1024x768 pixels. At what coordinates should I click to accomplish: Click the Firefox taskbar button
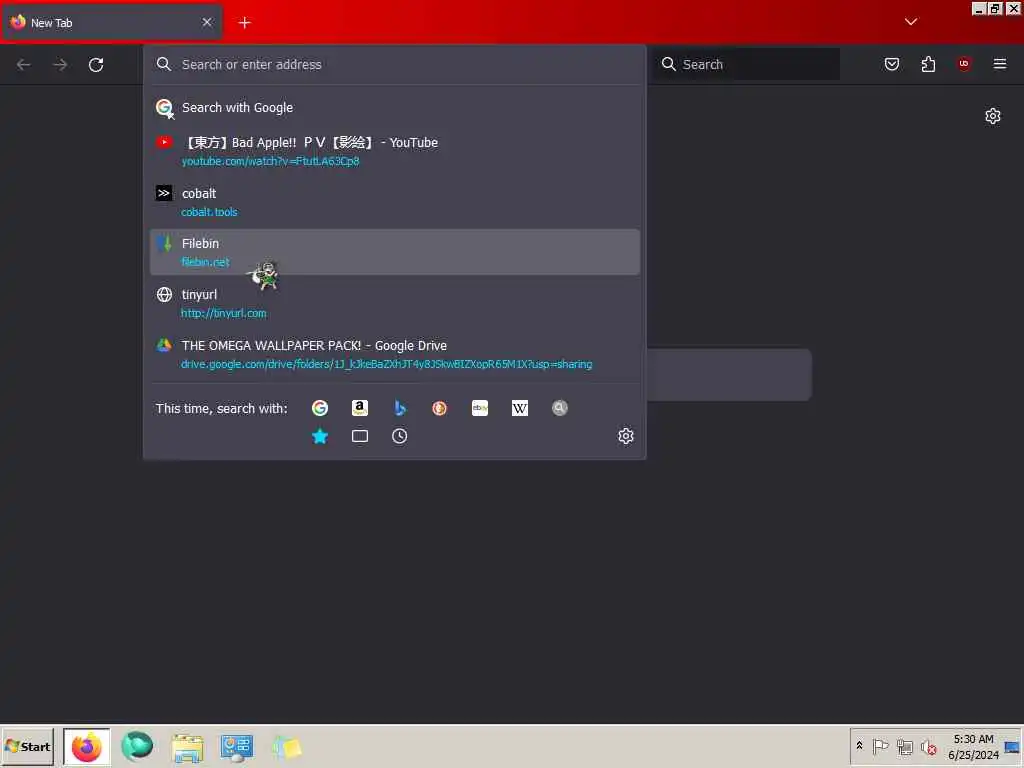coord(87,747)
